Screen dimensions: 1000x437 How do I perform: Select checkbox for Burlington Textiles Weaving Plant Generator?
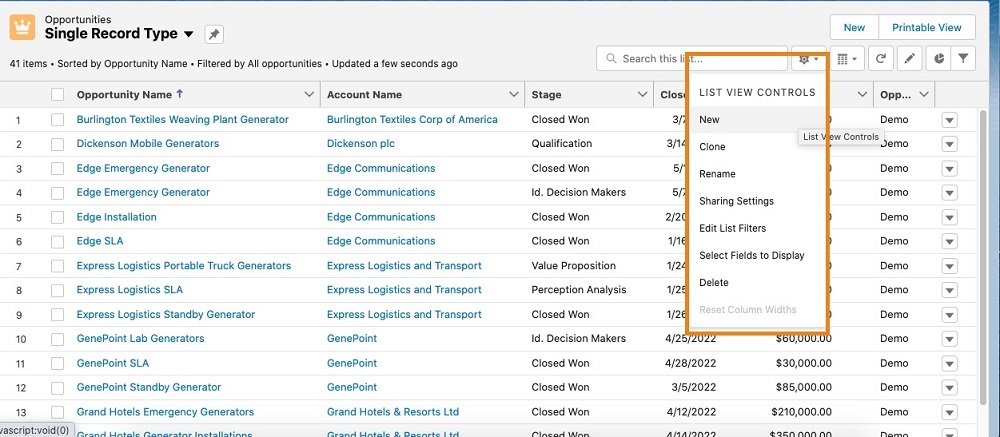coord(57,120)
